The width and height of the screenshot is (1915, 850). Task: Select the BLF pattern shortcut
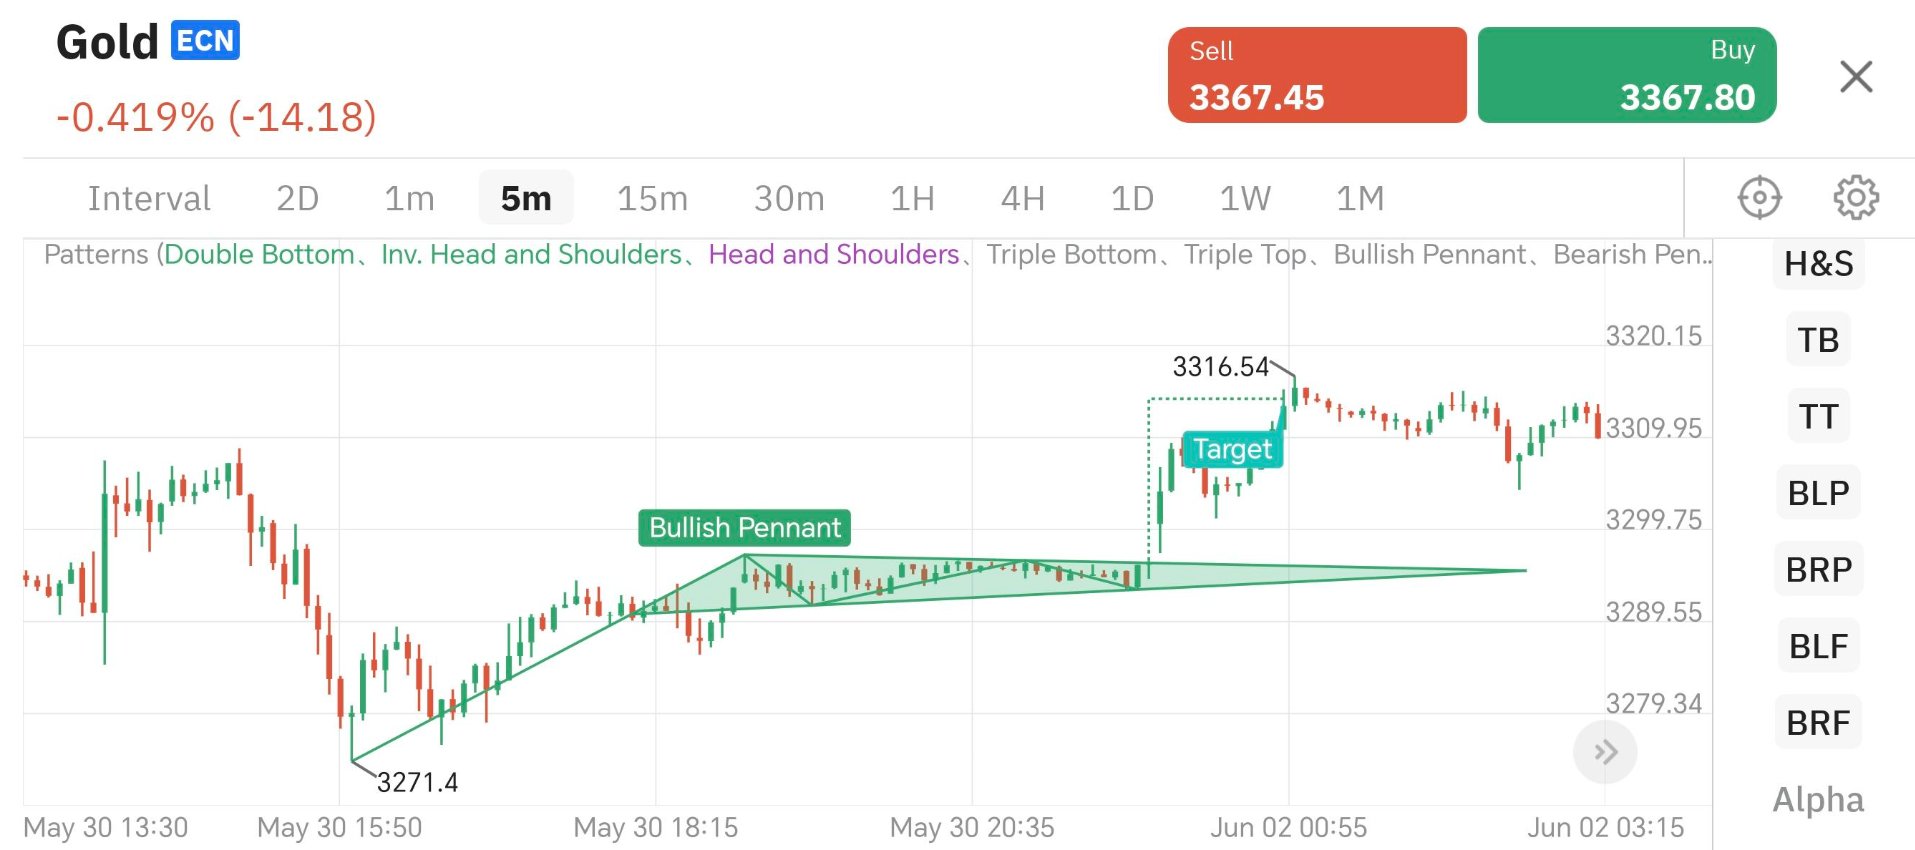1817,646
